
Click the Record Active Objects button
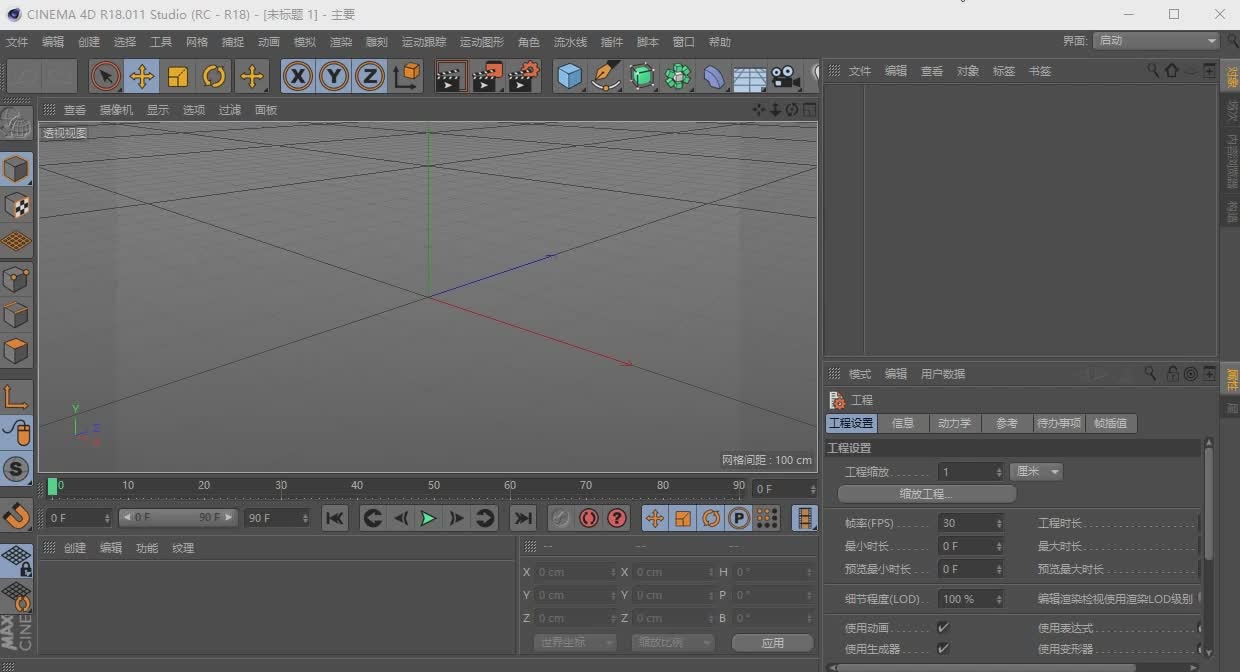pyautogui.click(x=560, y=518)
